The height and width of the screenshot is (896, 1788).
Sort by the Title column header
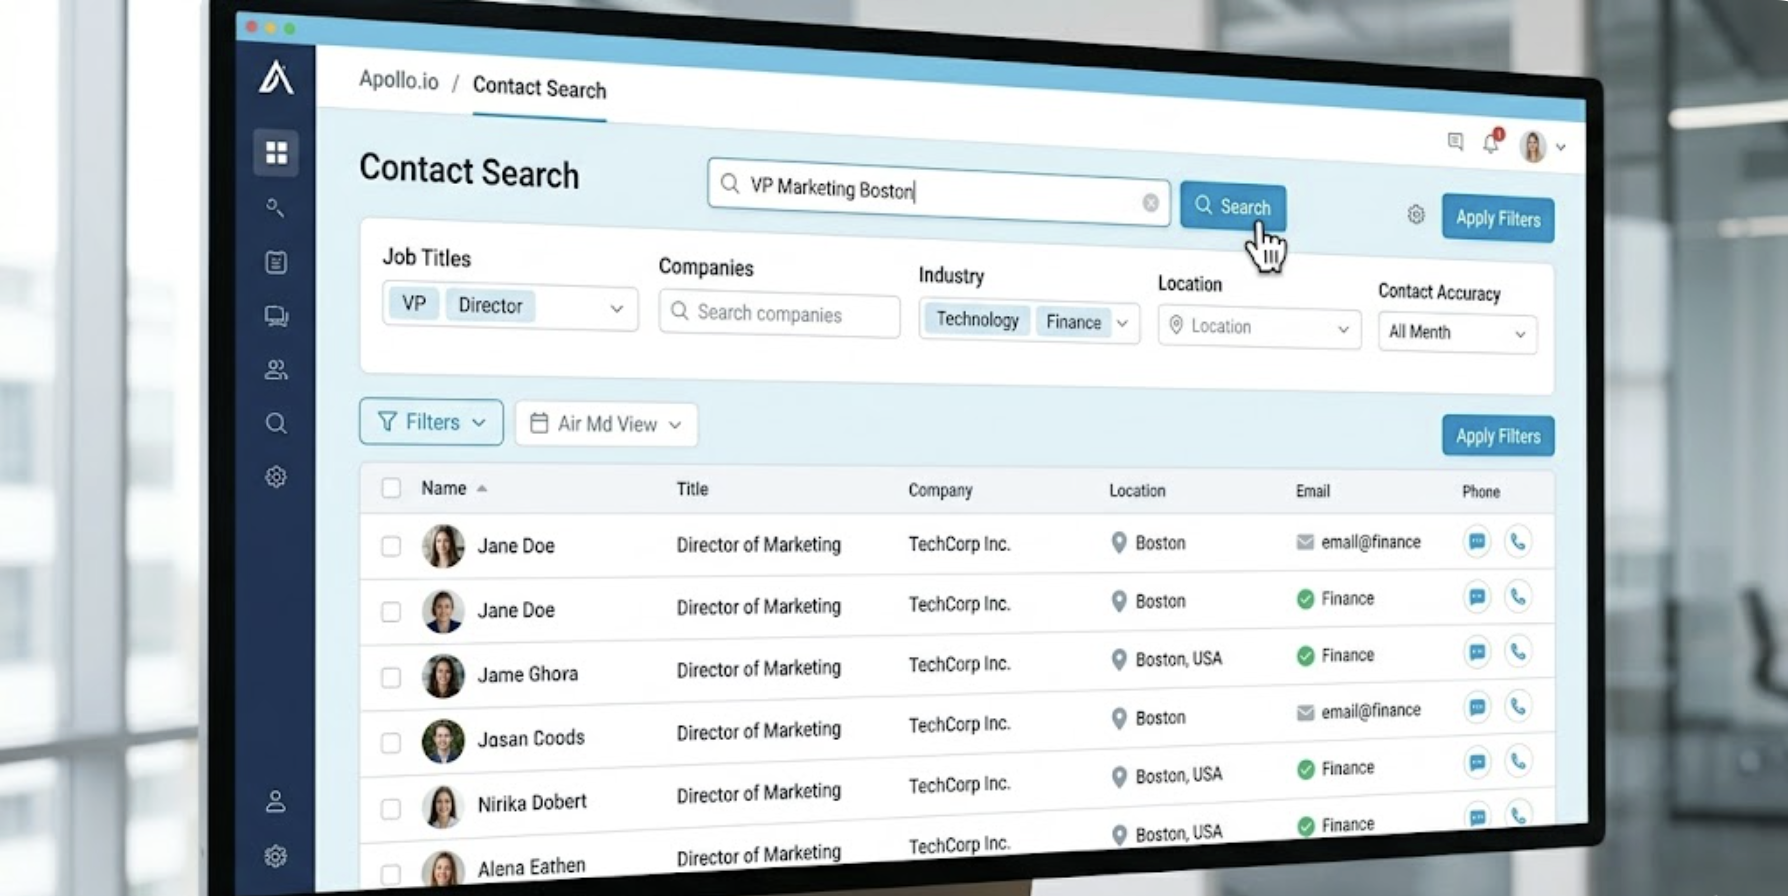pos(692,489)
